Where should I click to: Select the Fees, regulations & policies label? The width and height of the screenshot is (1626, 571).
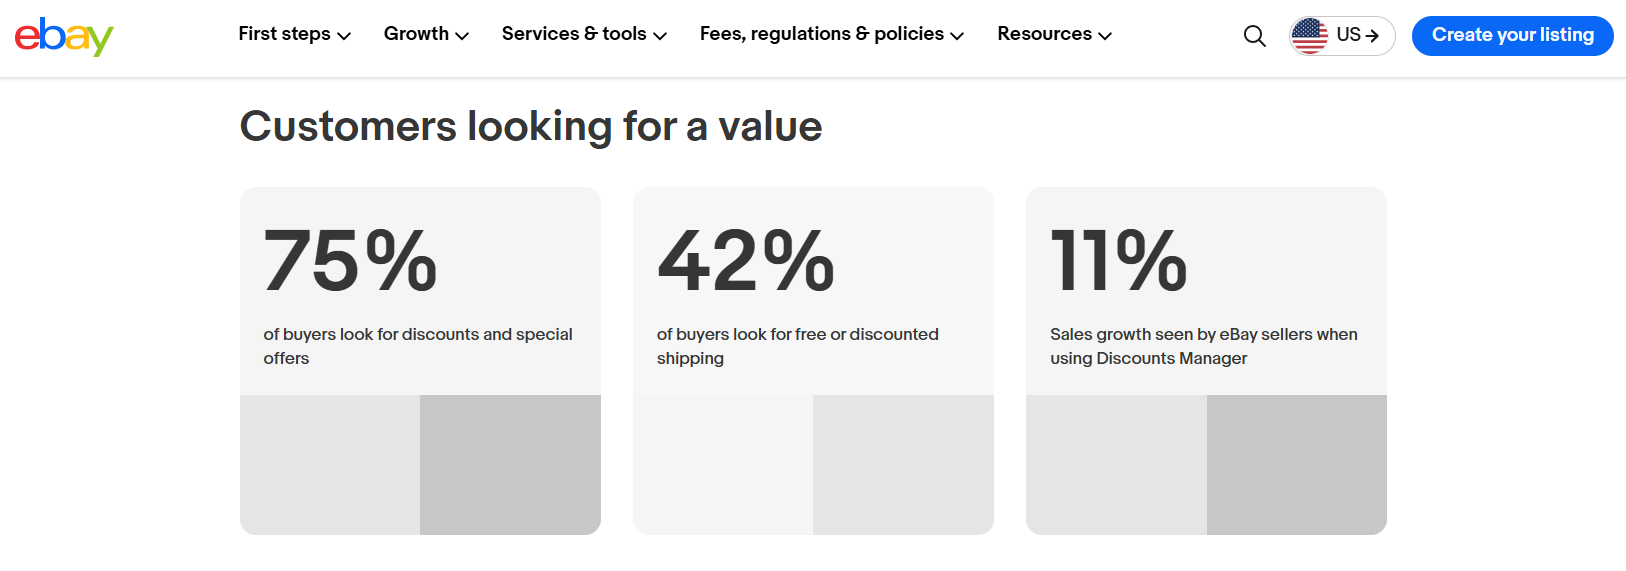[821, 34]
